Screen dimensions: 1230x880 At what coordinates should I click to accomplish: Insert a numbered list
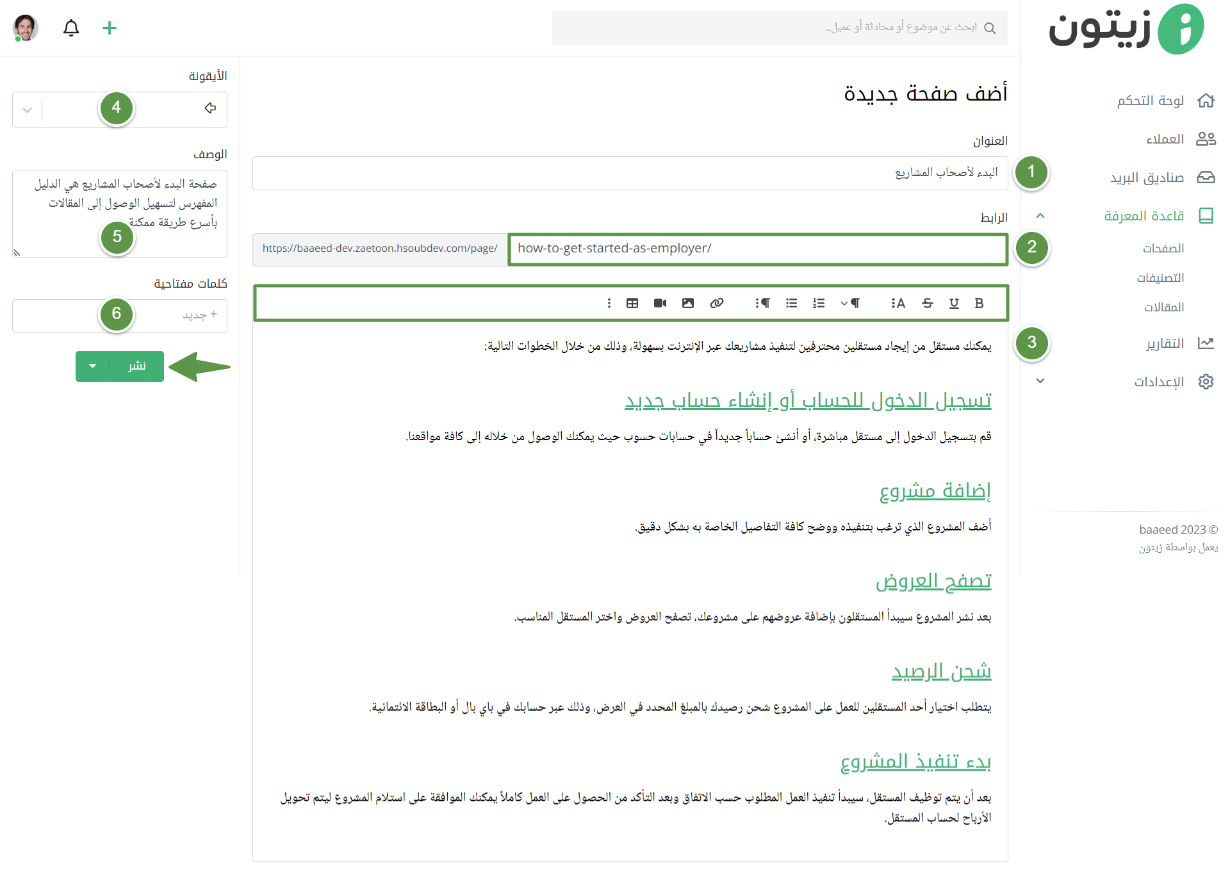[x=820, y=303]
